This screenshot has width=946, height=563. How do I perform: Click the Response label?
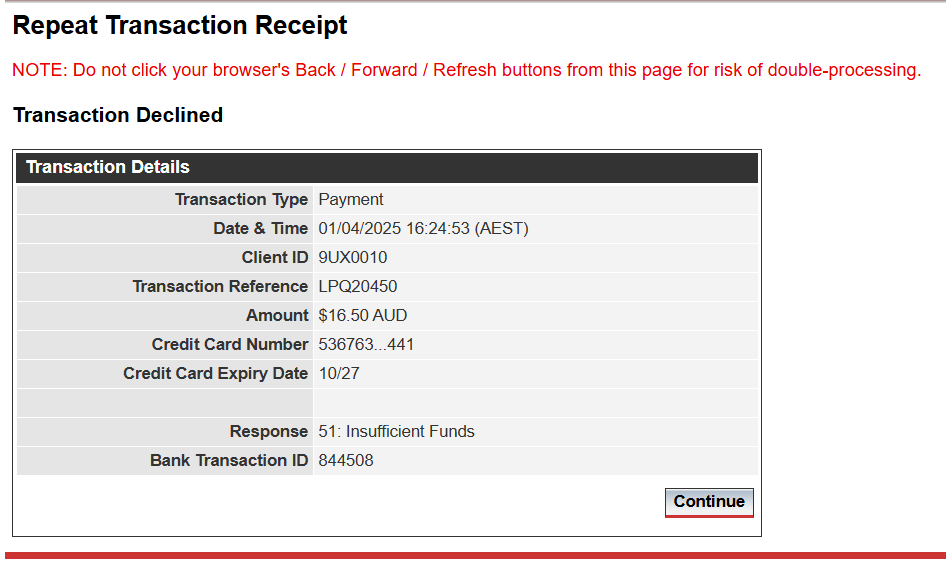pyautogui.click(x=269, y=431)
